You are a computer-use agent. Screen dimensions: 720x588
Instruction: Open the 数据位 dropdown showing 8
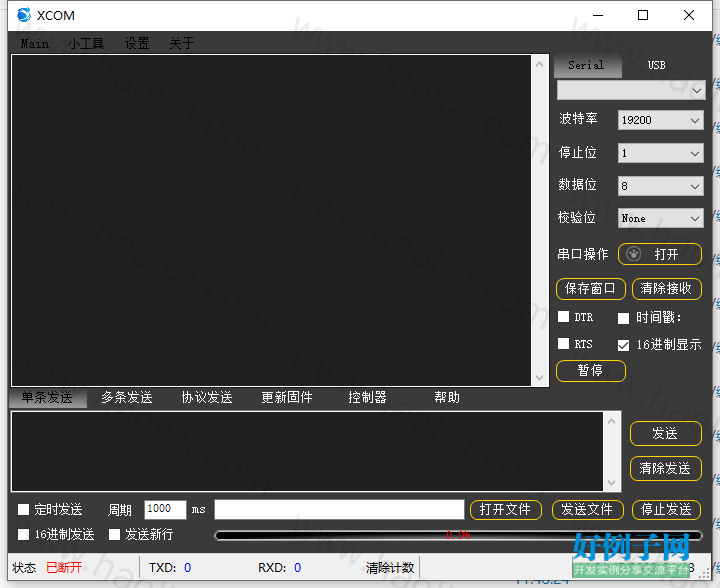coord(660,186)
